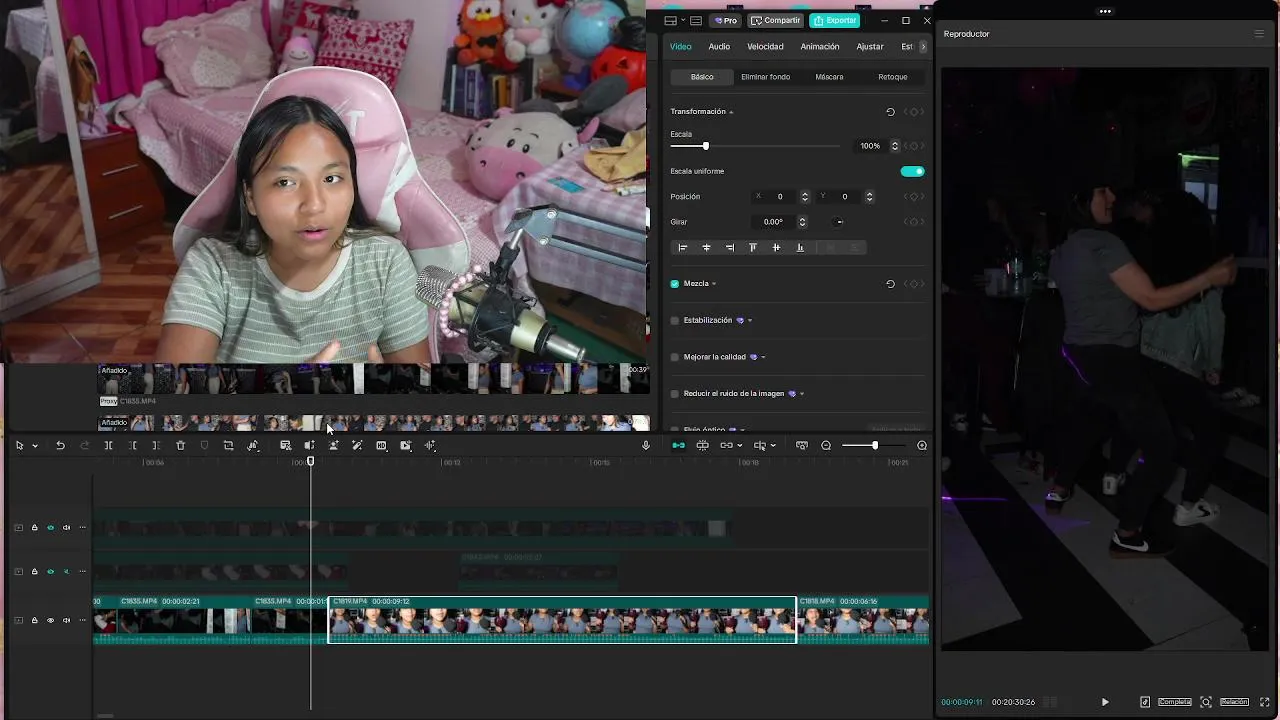Click the magic wand enhance icon
Screen dimensions: 1280x720
click(357, 445)
